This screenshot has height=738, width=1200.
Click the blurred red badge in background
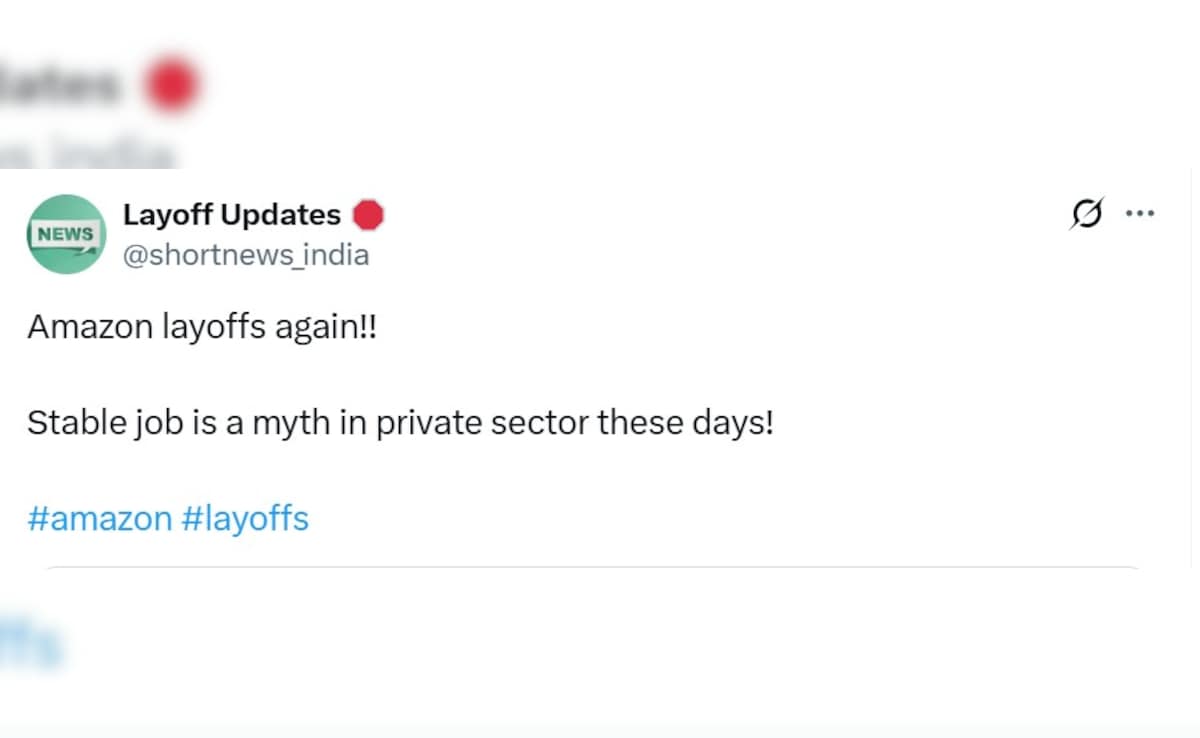172,85
